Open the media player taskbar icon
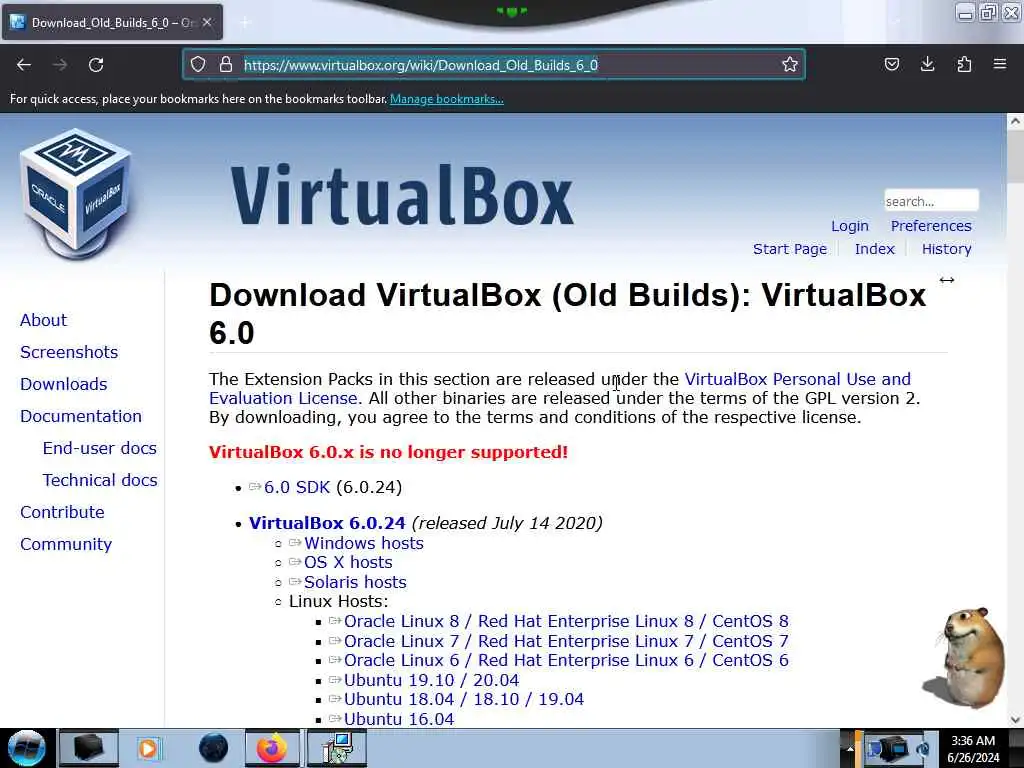This screenshot has height=768, width=1024. 148,748
